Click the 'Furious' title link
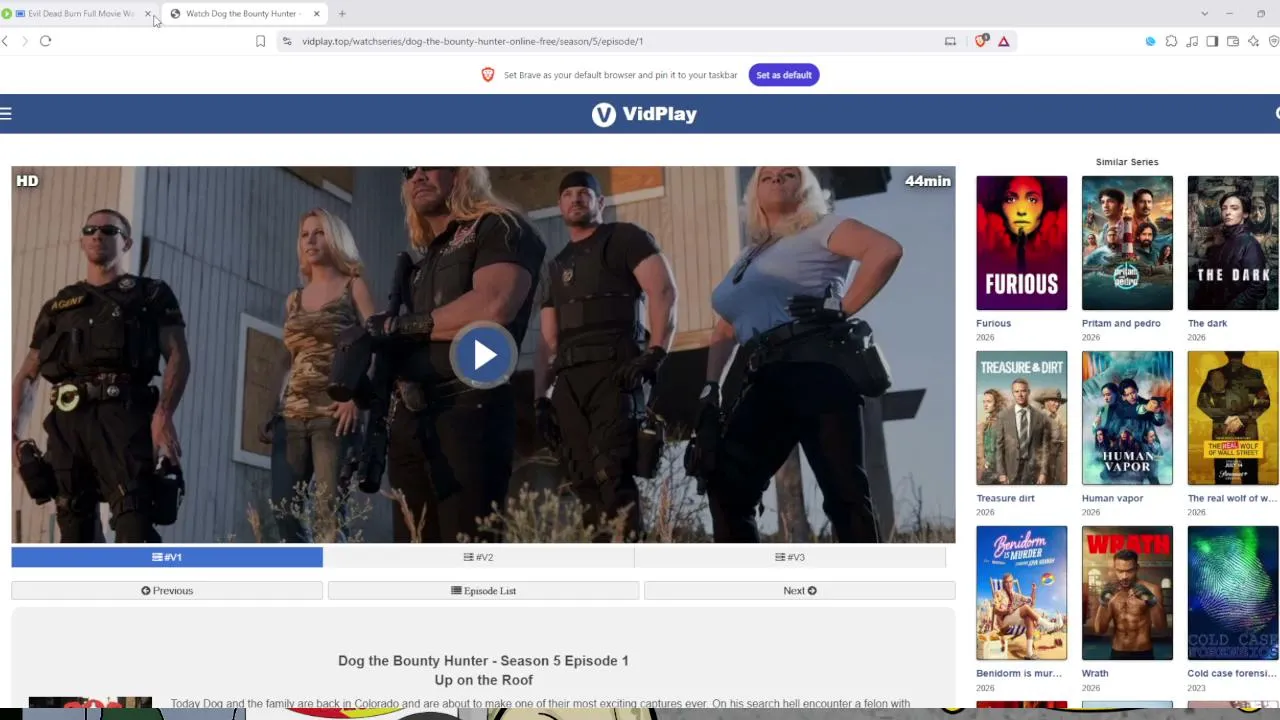 [993, 323]
